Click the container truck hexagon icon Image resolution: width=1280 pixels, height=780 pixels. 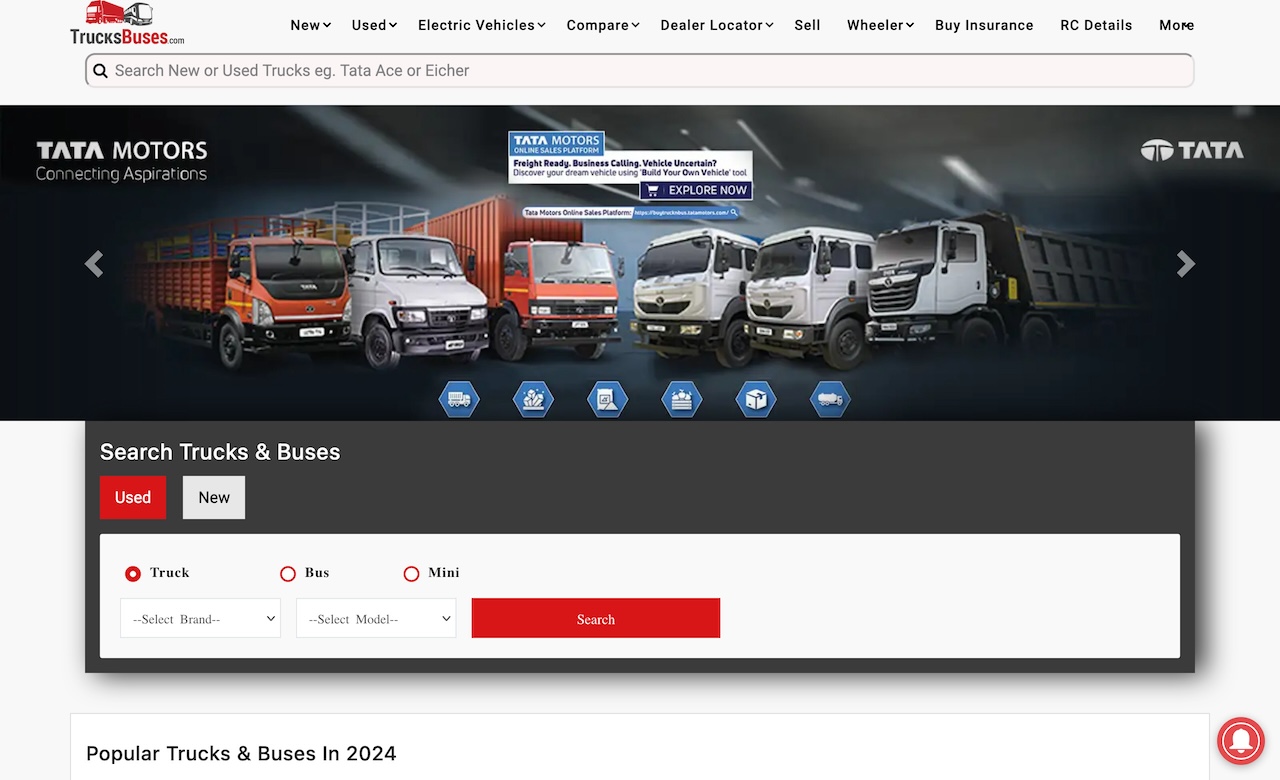coord(459,399)
